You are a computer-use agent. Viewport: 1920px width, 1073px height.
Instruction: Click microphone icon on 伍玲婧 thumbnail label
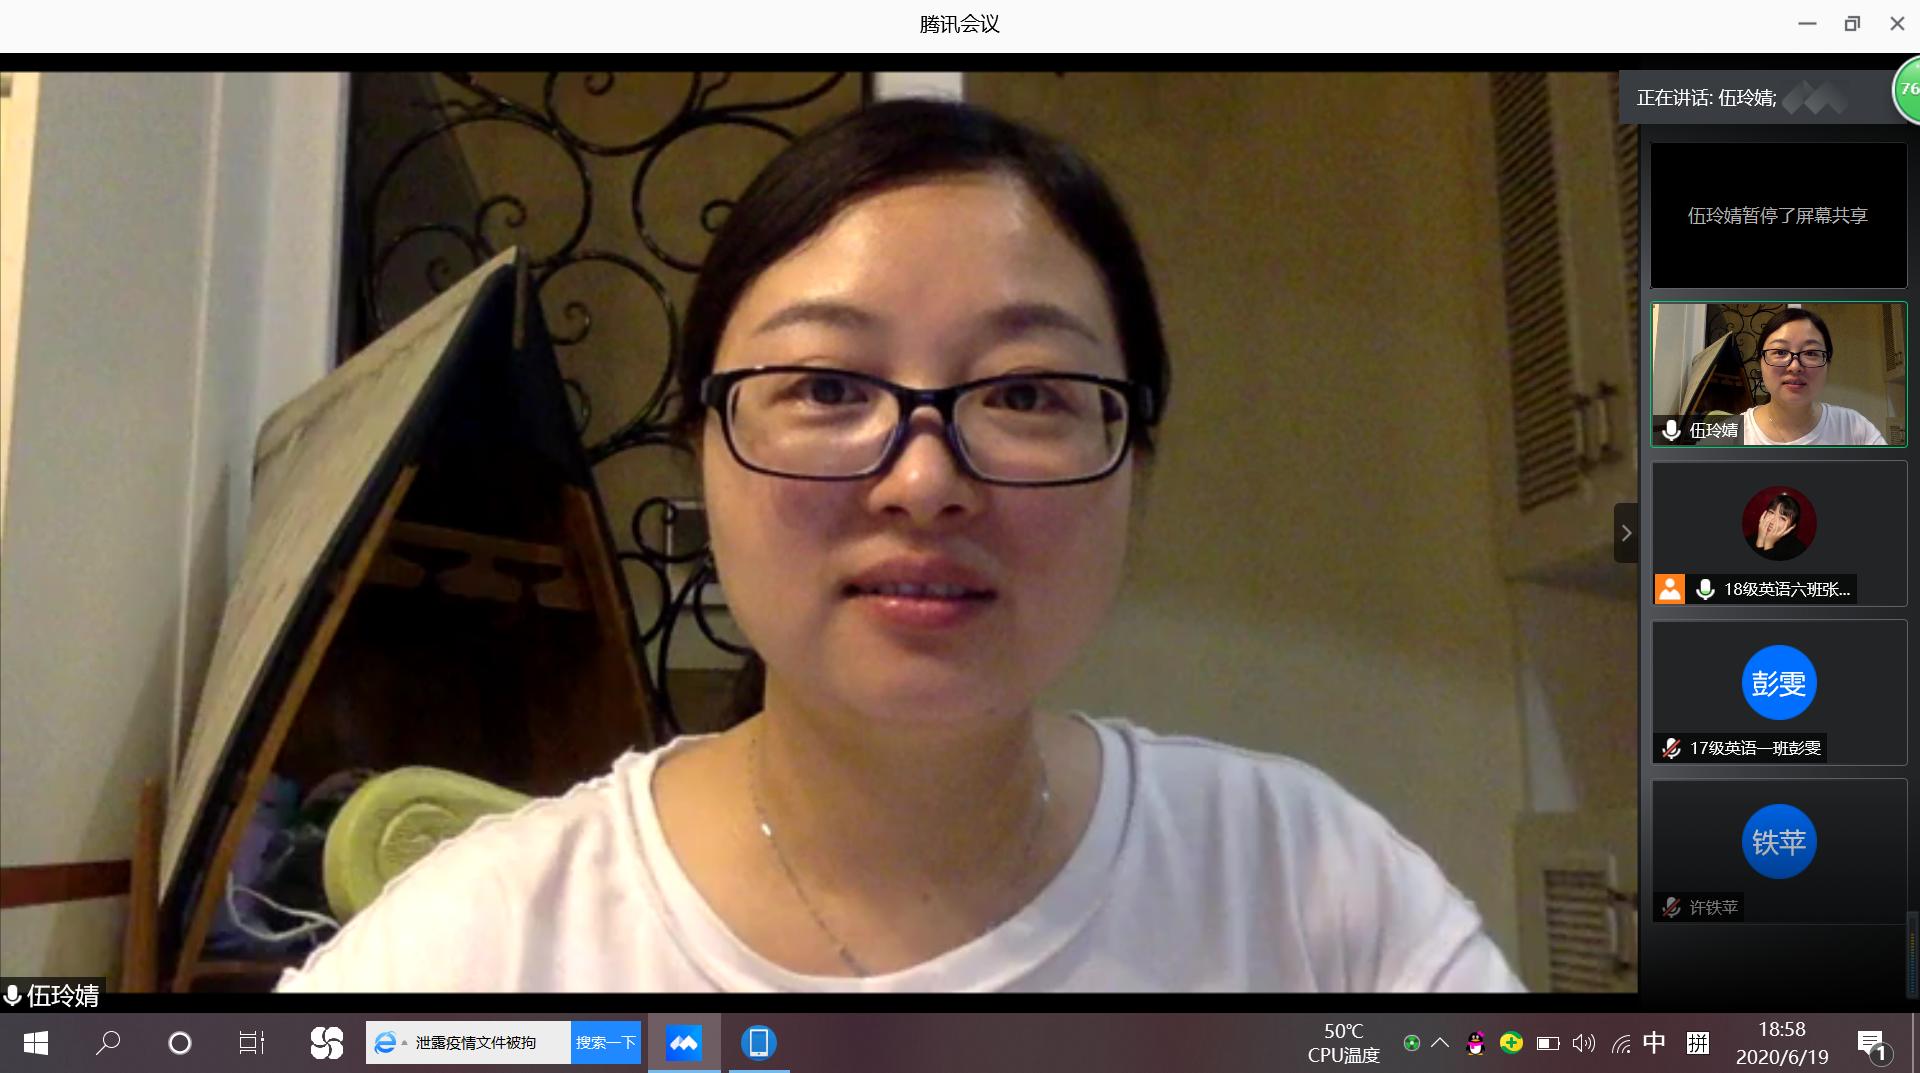[1671, 430]
